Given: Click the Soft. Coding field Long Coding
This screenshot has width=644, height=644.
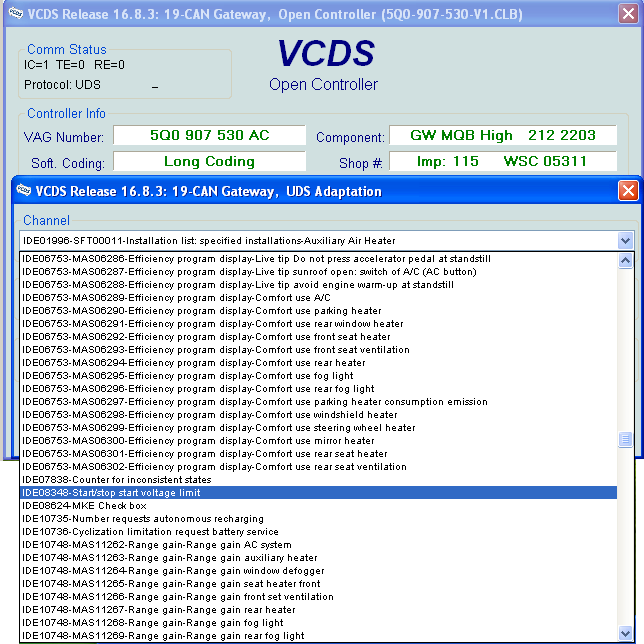Looking at the screenshot, I should pos(209,161).
